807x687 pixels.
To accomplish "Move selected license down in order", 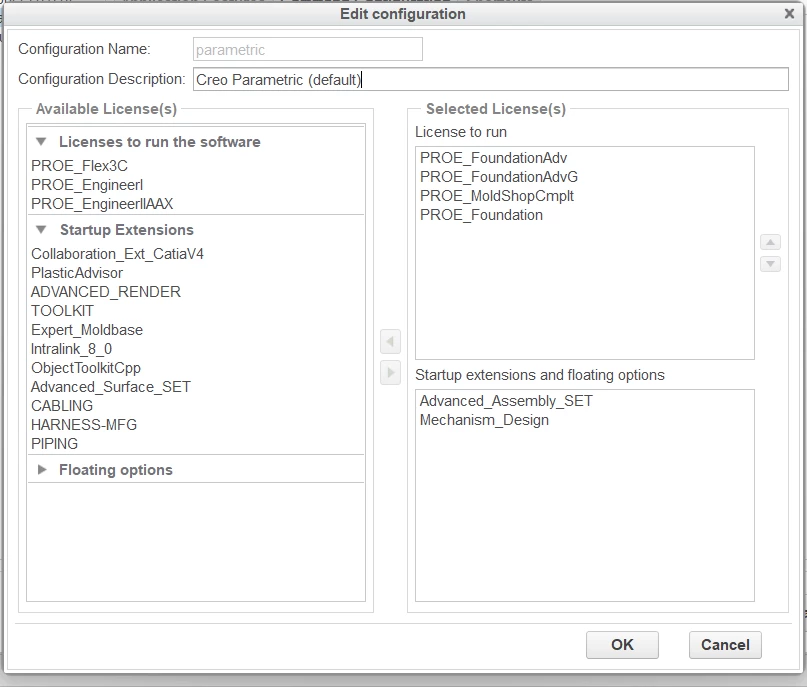I will (770, 265).
